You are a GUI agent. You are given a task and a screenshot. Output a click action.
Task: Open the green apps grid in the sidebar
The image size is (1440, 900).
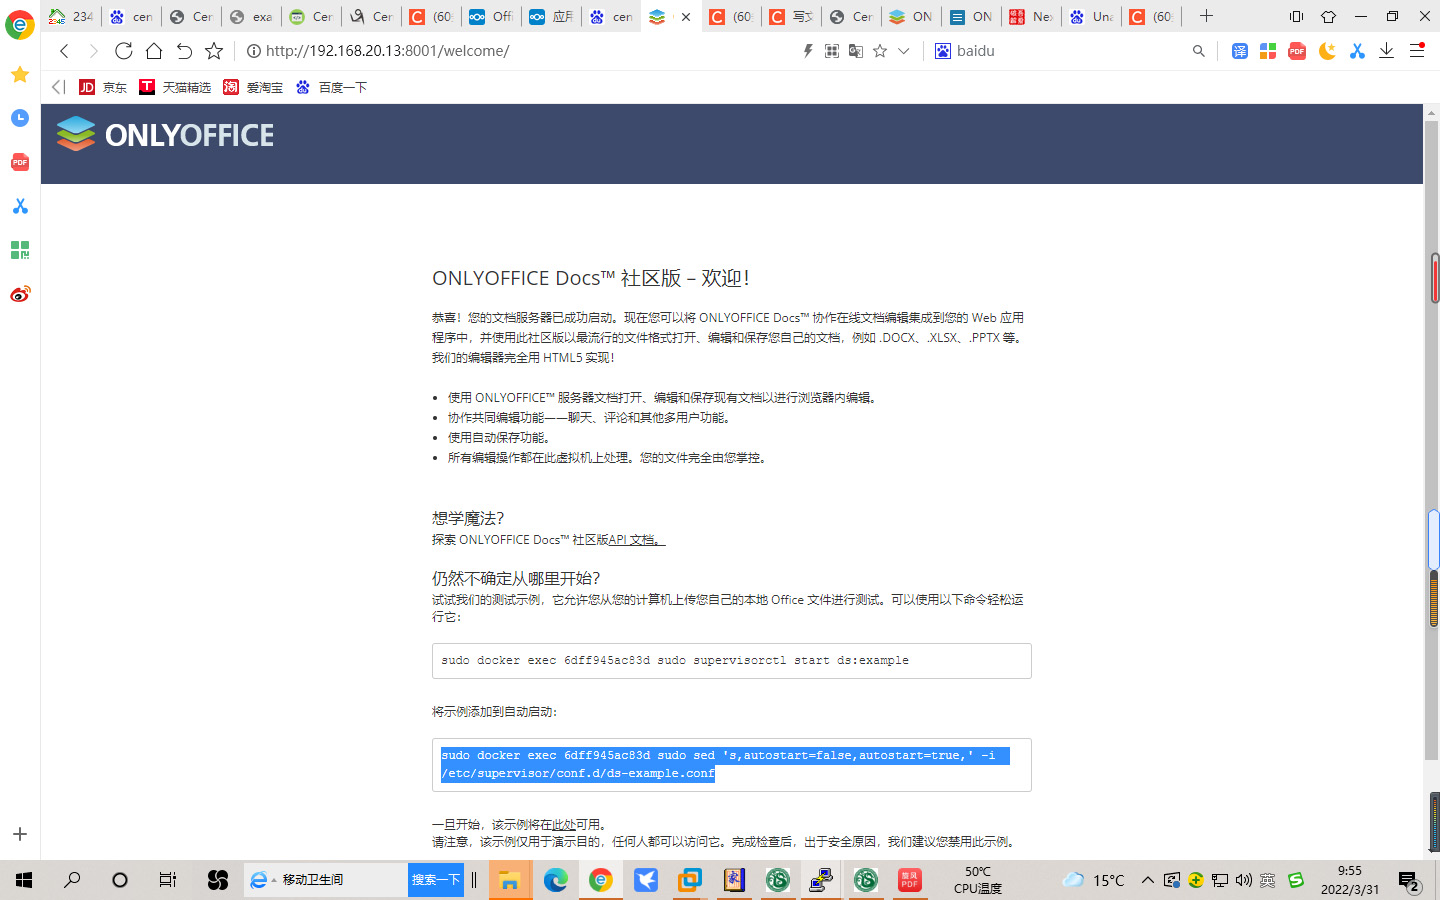(20, 250)
